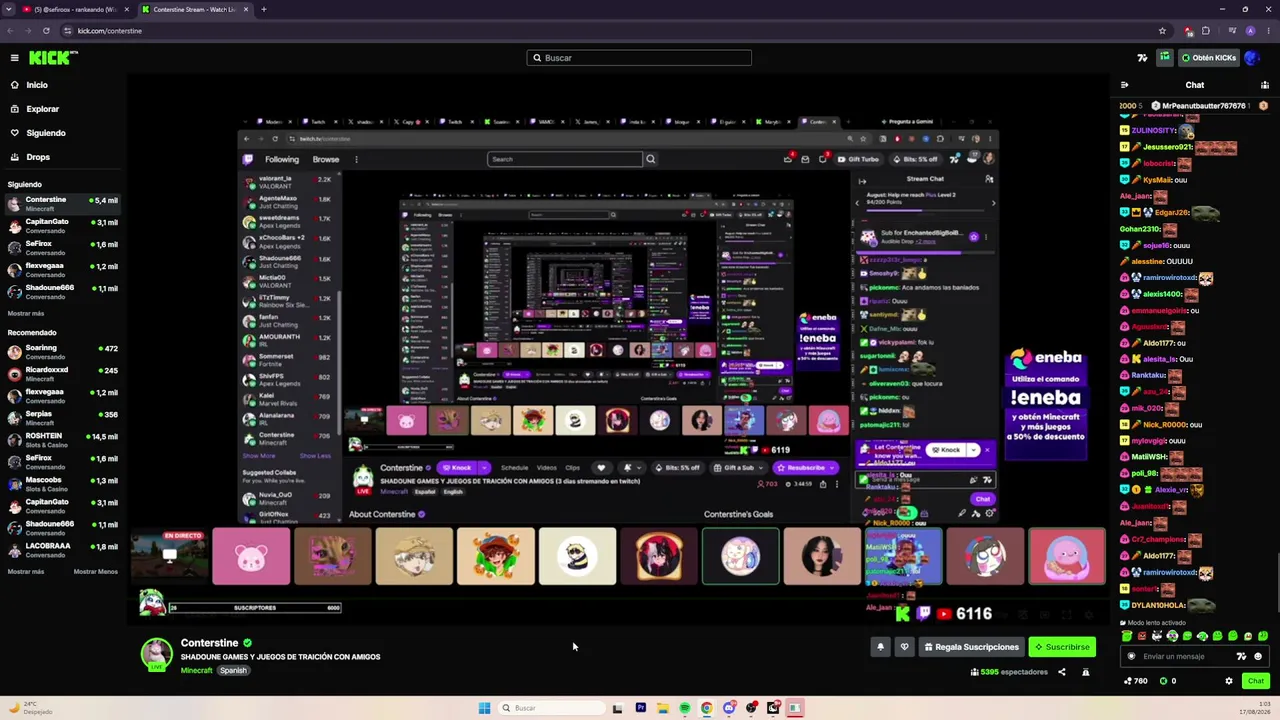
Task: Click the first green quick emote in chat
Action: (x=1127, y=636)
